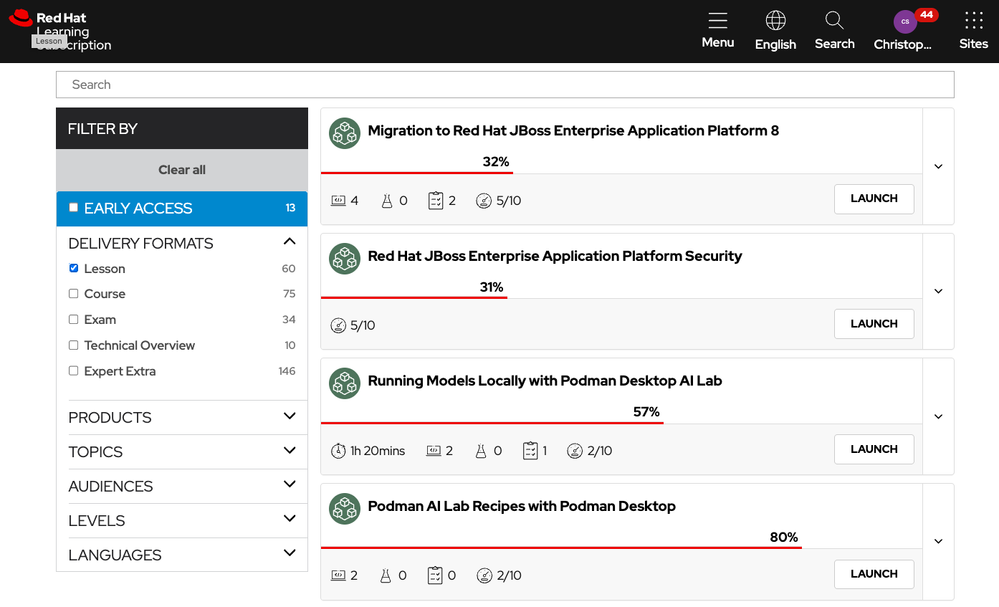Click the Migration to JBoss EAP 8 lesson icon
The image size is (999, 607).
click(345, 133)
